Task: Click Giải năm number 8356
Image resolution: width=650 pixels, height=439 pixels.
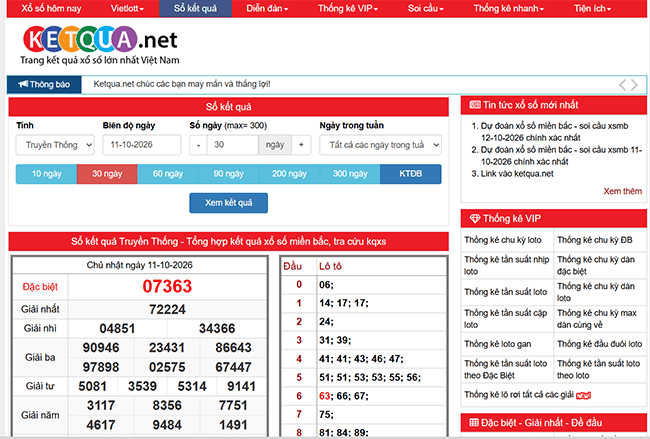Action: click(167, 405)
